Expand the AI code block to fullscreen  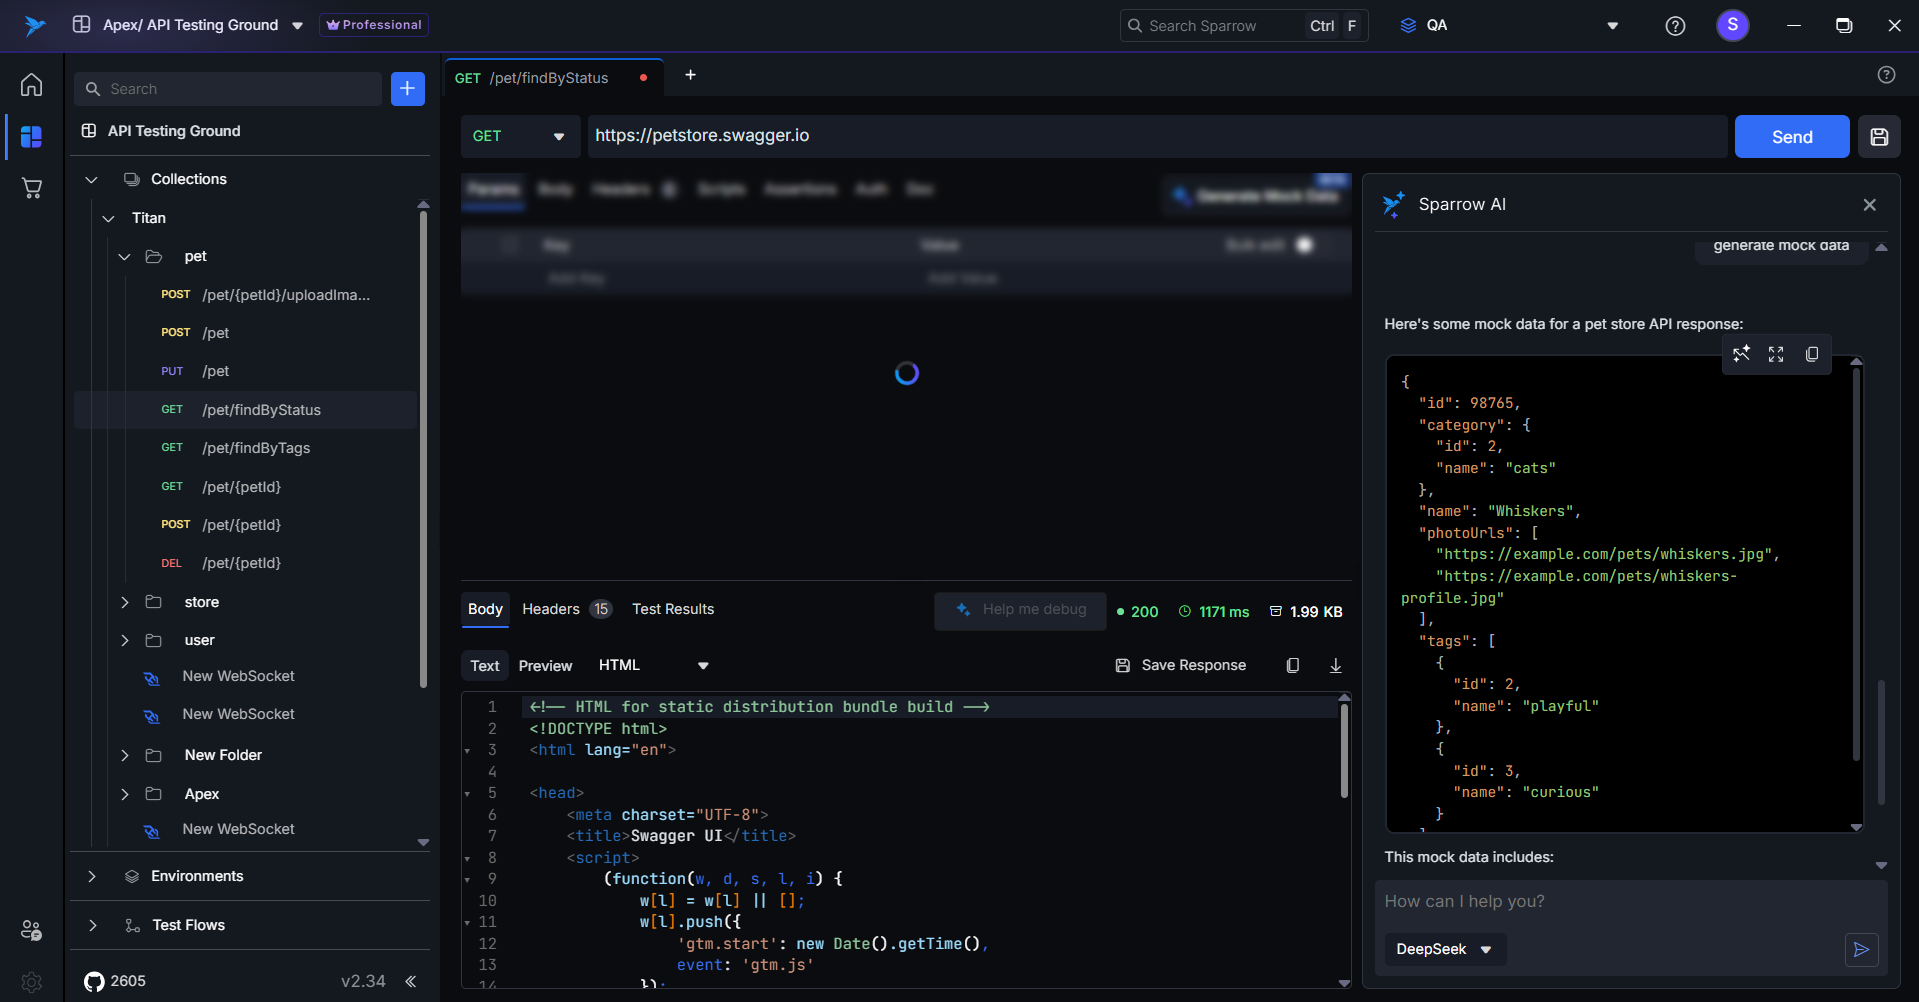coord(1776,354)
